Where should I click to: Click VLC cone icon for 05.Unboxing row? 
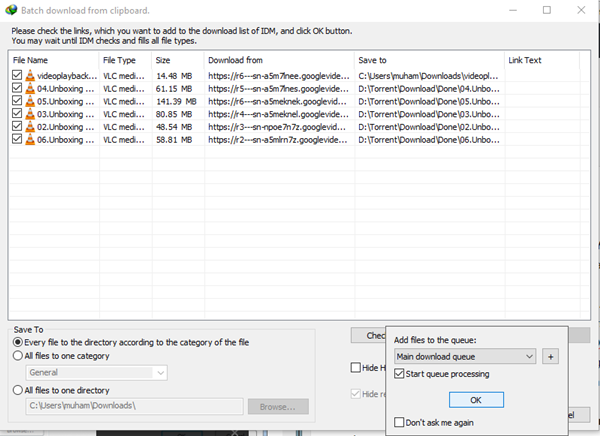point(30,101)
